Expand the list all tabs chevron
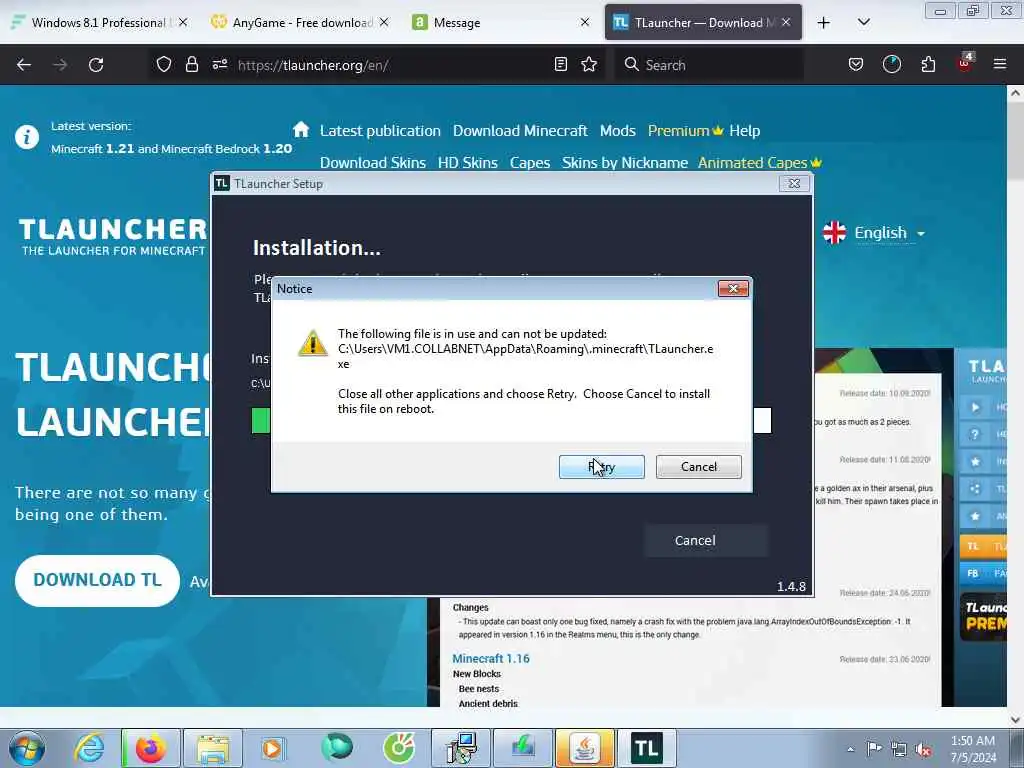This screenshot has width=1024, height=768. click(864, 22)
